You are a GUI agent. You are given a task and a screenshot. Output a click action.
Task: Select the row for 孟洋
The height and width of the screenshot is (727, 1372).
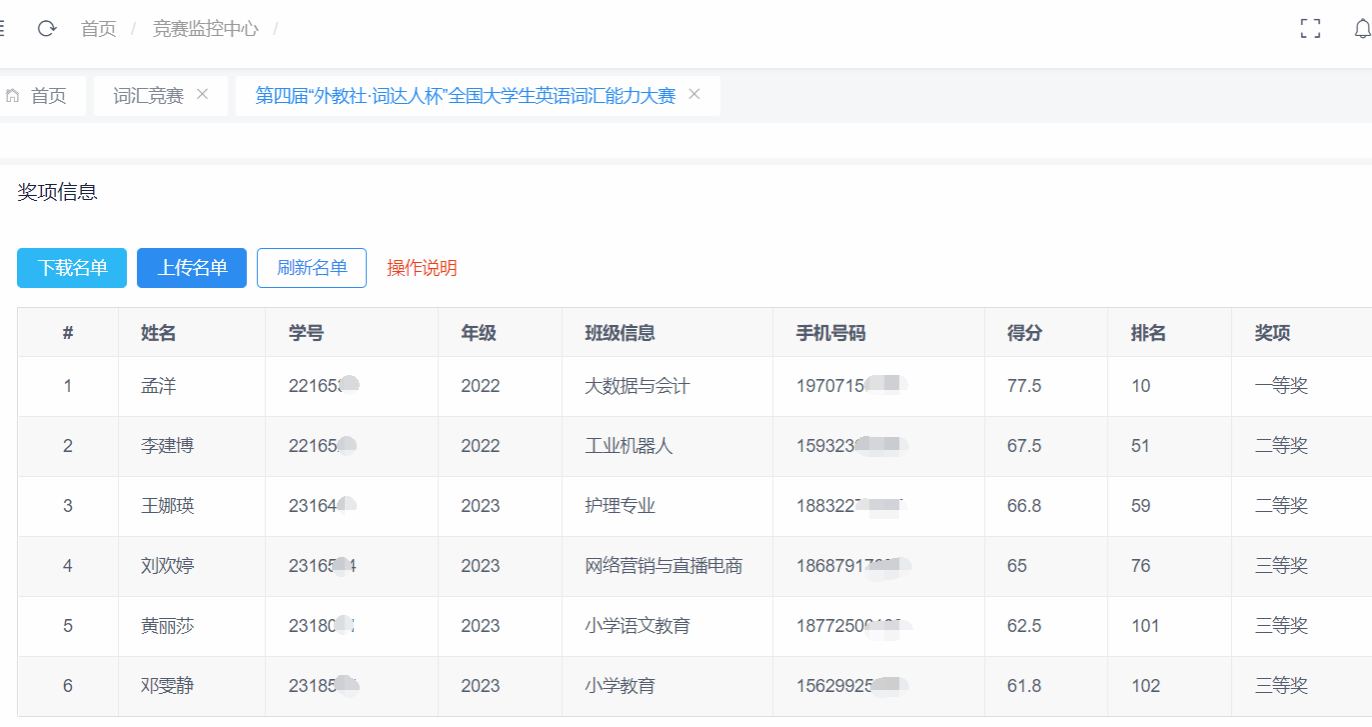(159, 386)
